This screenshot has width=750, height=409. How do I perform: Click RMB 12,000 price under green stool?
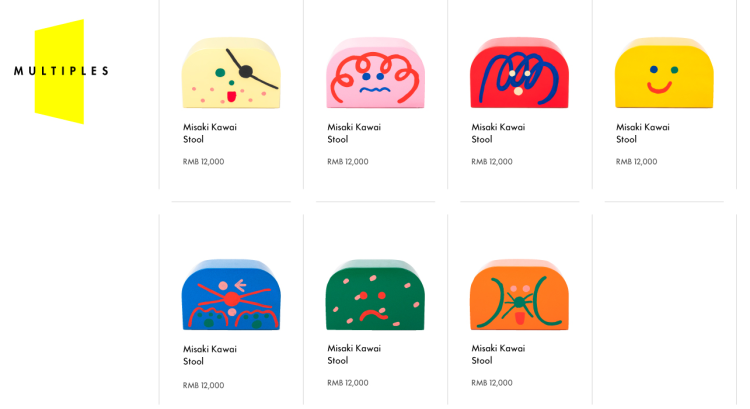(348, 383)
